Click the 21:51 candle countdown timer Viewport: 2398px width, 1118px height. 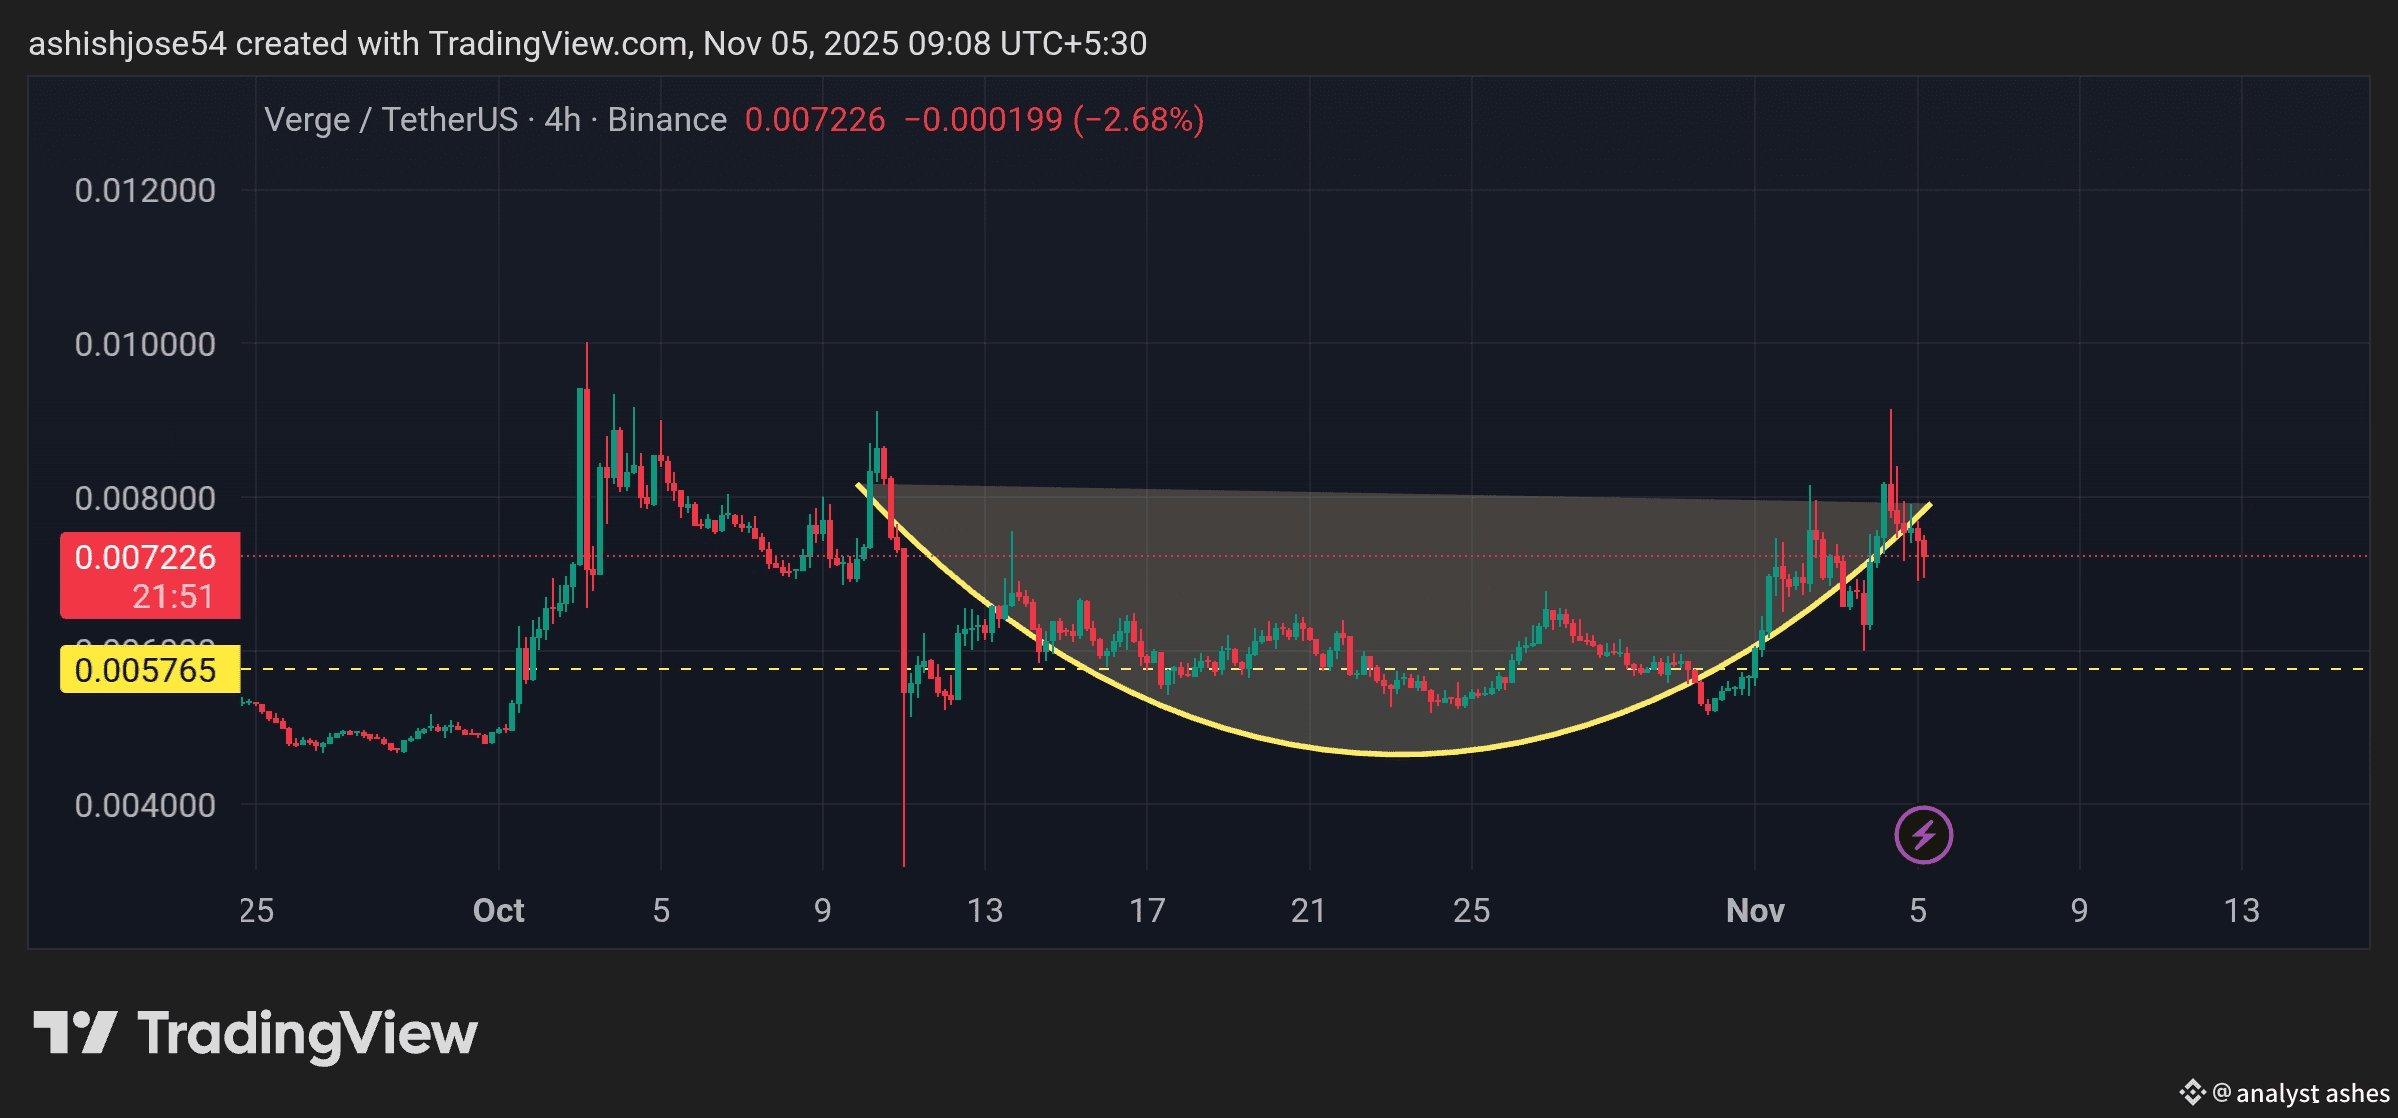(173, 597)
